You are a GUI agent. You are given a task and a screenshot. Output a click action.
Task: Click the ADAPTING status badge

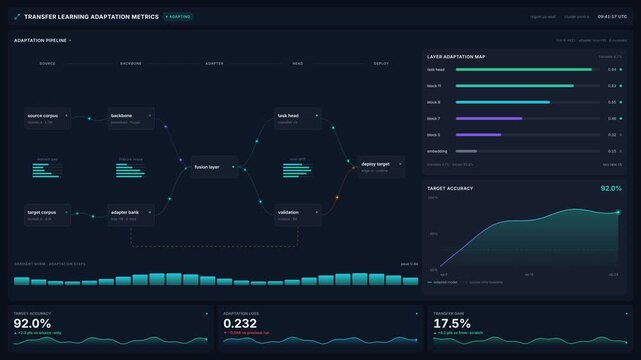(x=178, y=17)
